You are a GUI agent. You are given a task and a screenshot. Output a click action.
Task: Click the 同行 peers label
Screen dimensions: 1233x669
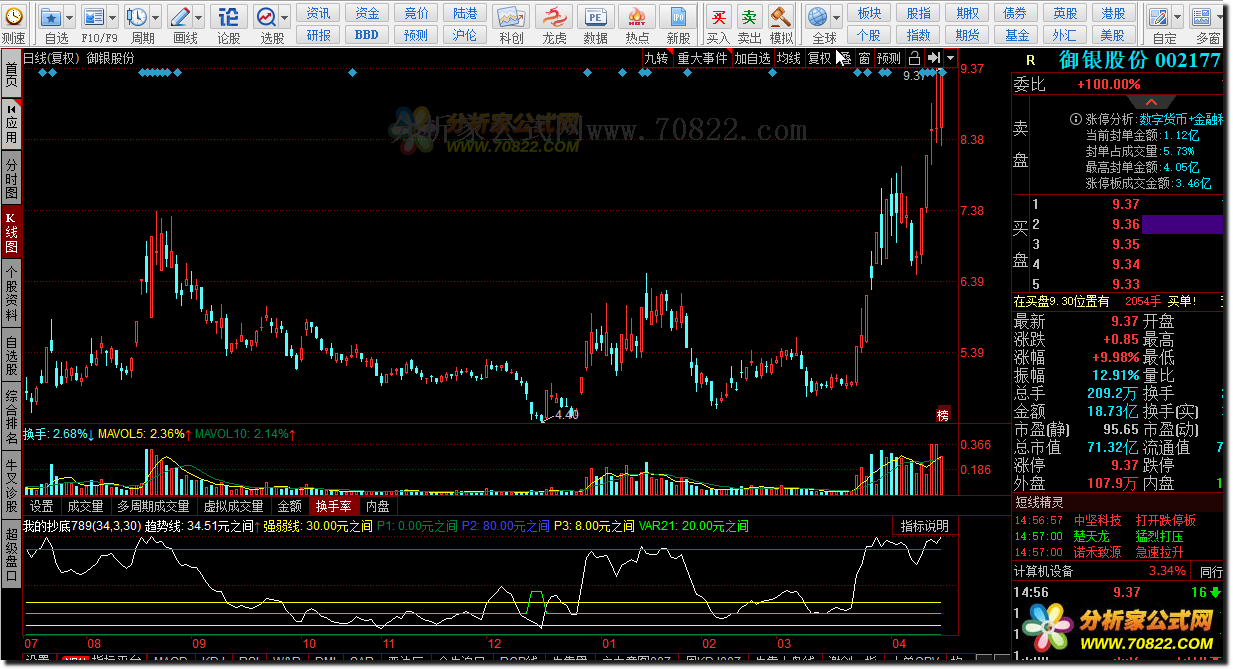click(x=1210, y=571)
